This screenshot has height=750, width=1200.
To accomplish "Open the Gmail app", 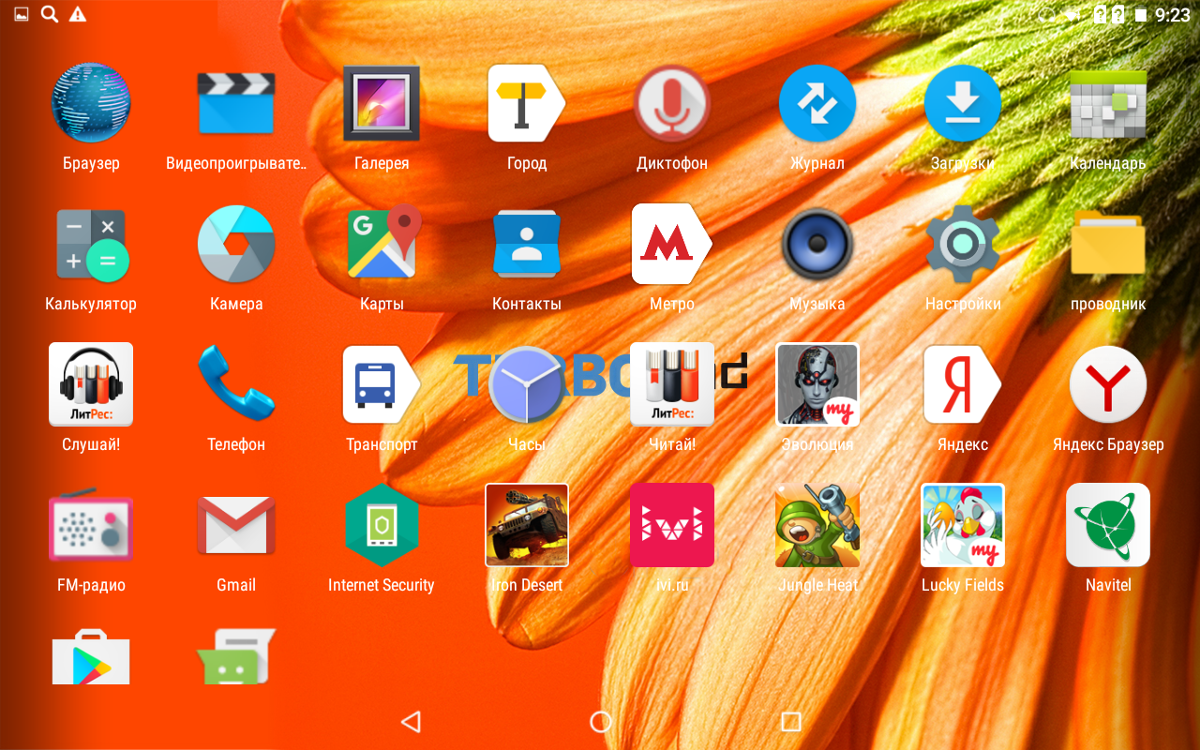I will click(x=236, y=528).
